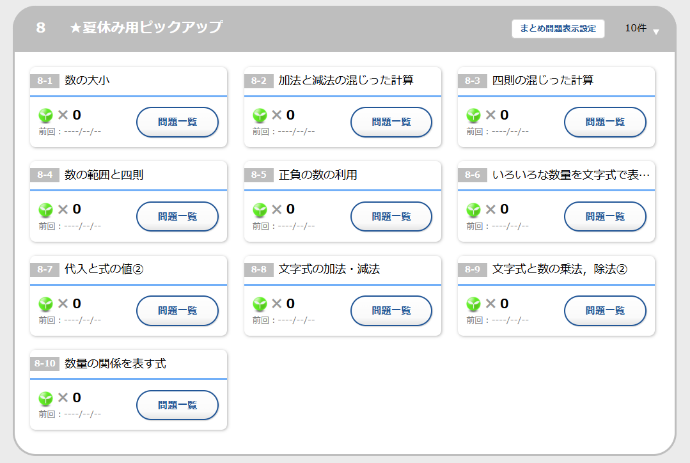690x463 pixels.
Task: Click the green sprout icon in card 8-7
Action: click(45, 304)
